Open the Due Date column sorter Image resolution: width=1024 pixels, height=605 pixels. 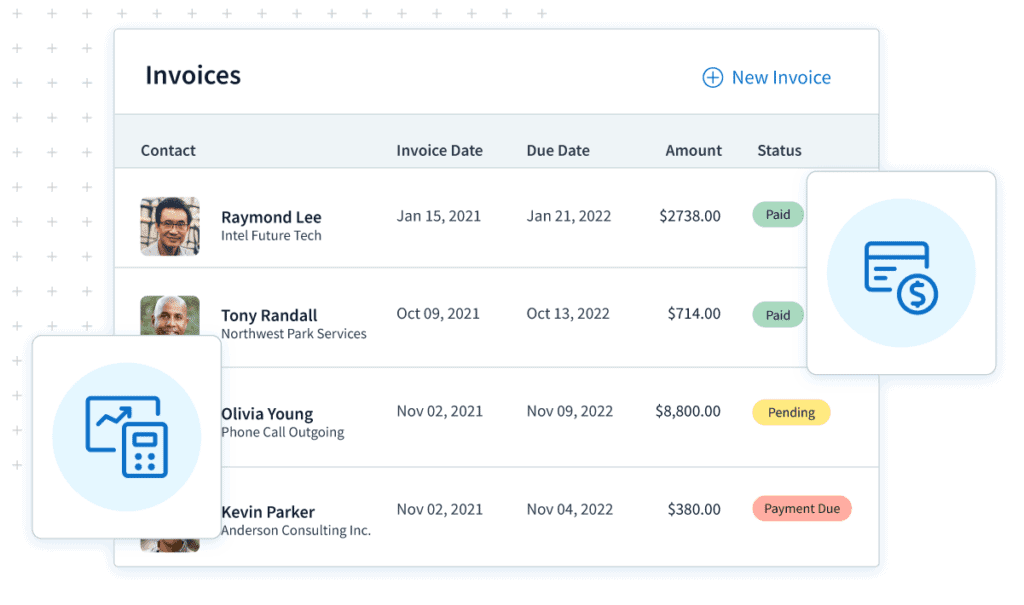click(557, 150)
